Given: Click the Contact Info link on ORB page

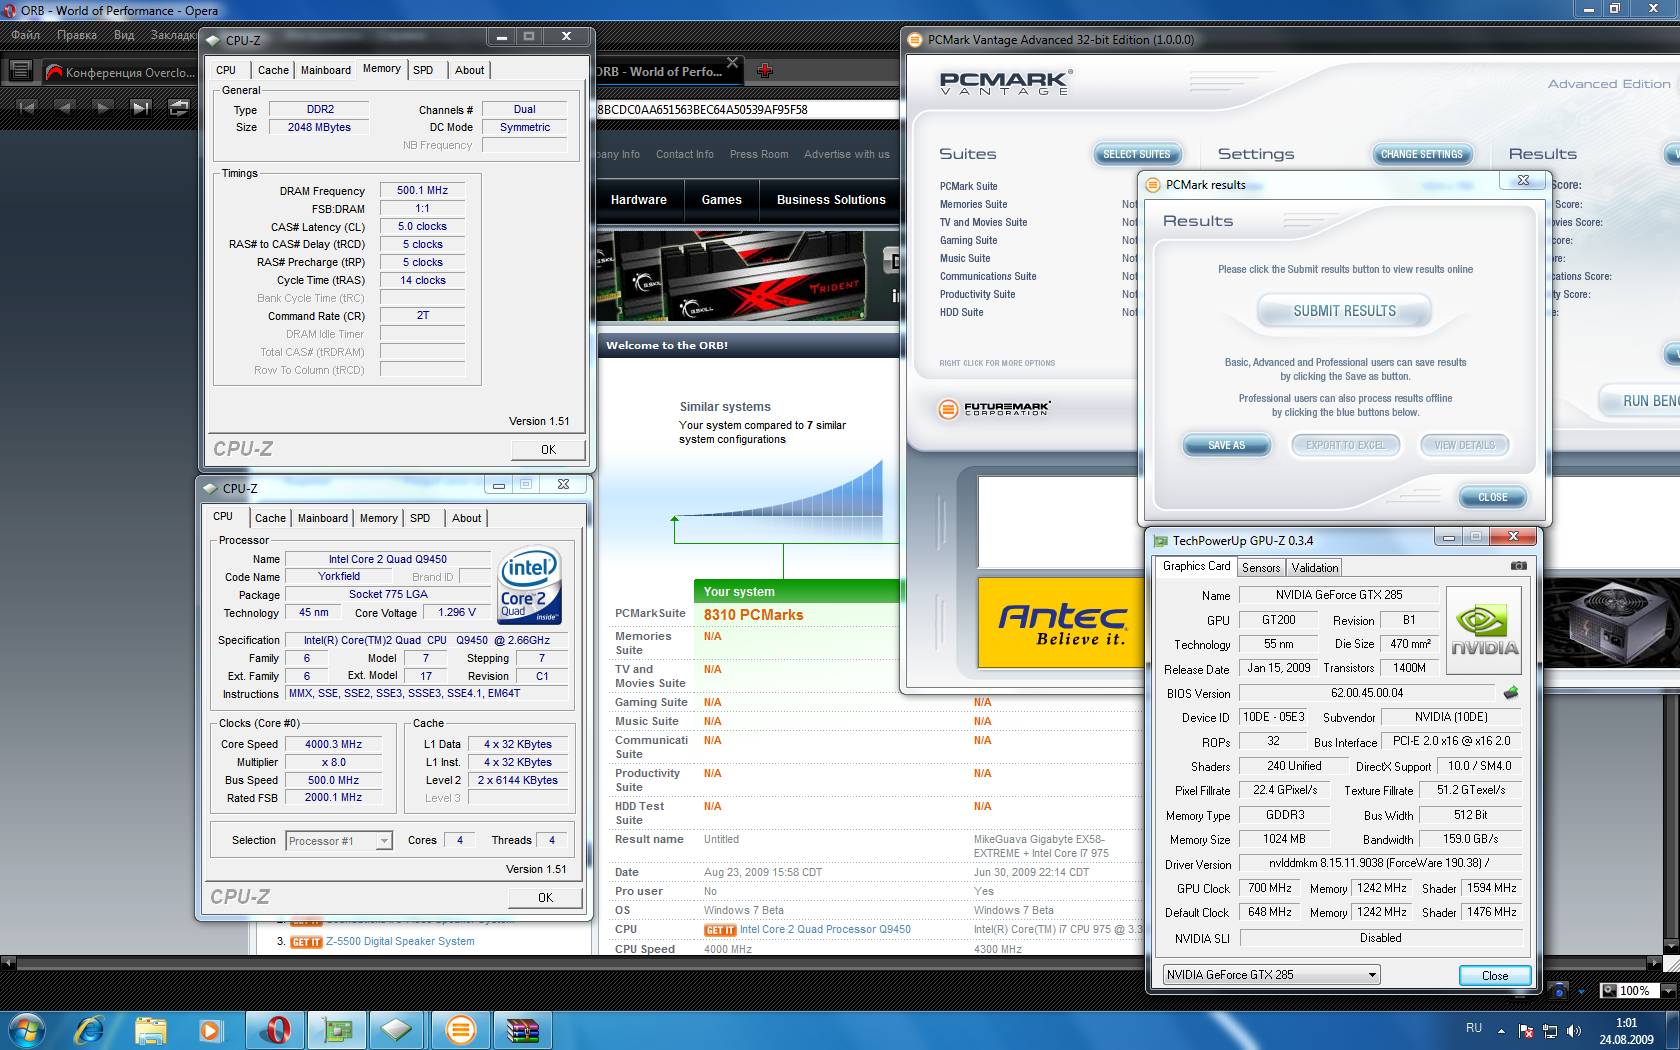Looking at the screenshot, I should coord(685,154).
